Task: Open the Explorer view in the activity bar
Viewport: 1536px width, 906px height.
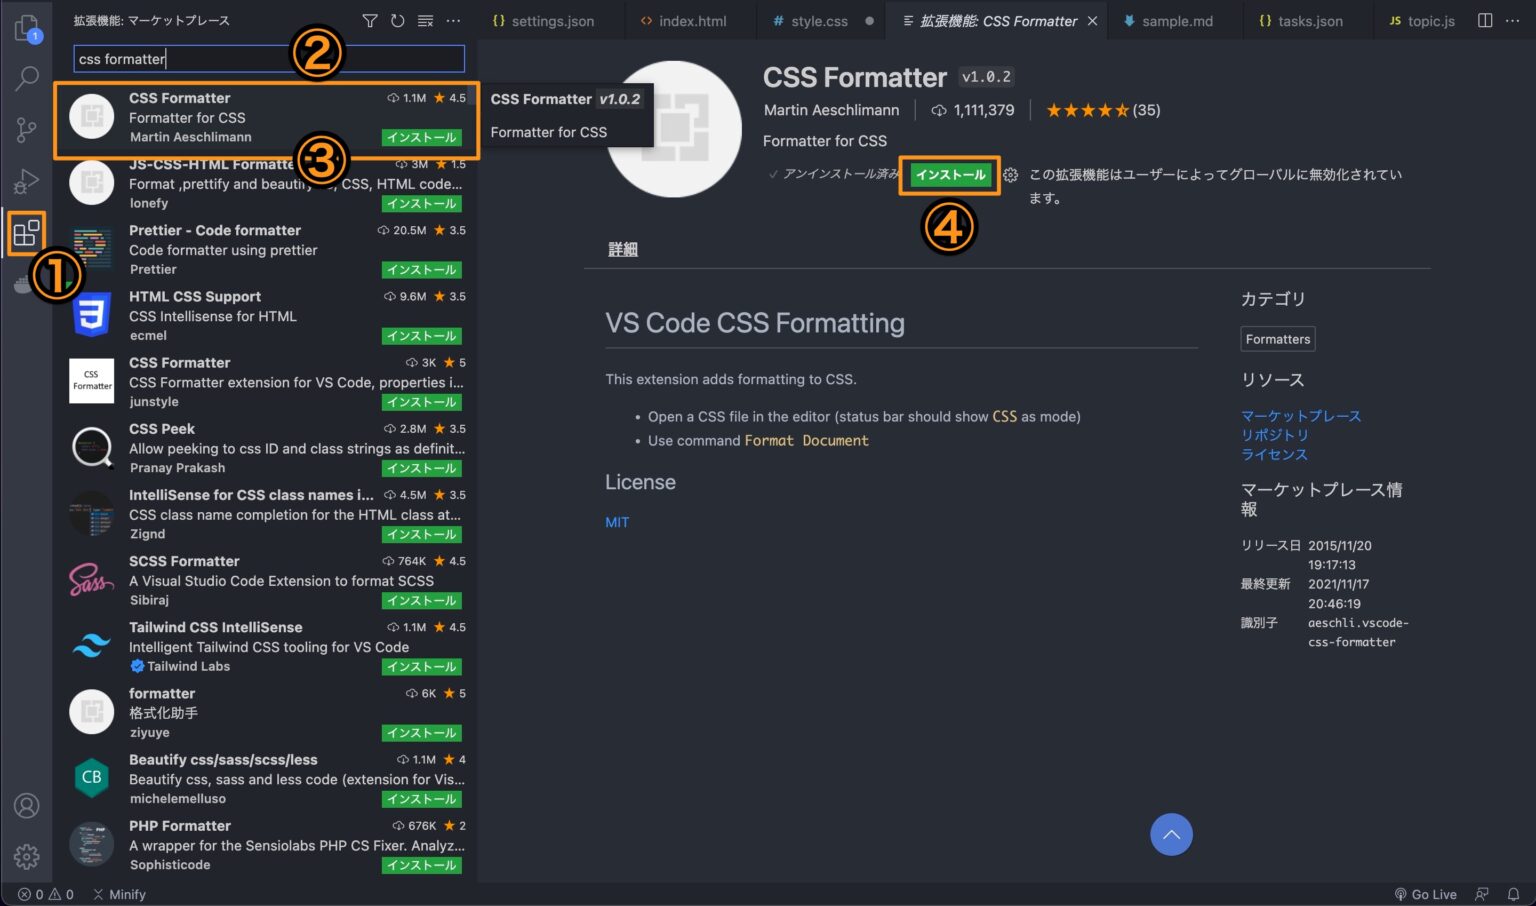Action: pyautogui.click(x=27, y=27)
